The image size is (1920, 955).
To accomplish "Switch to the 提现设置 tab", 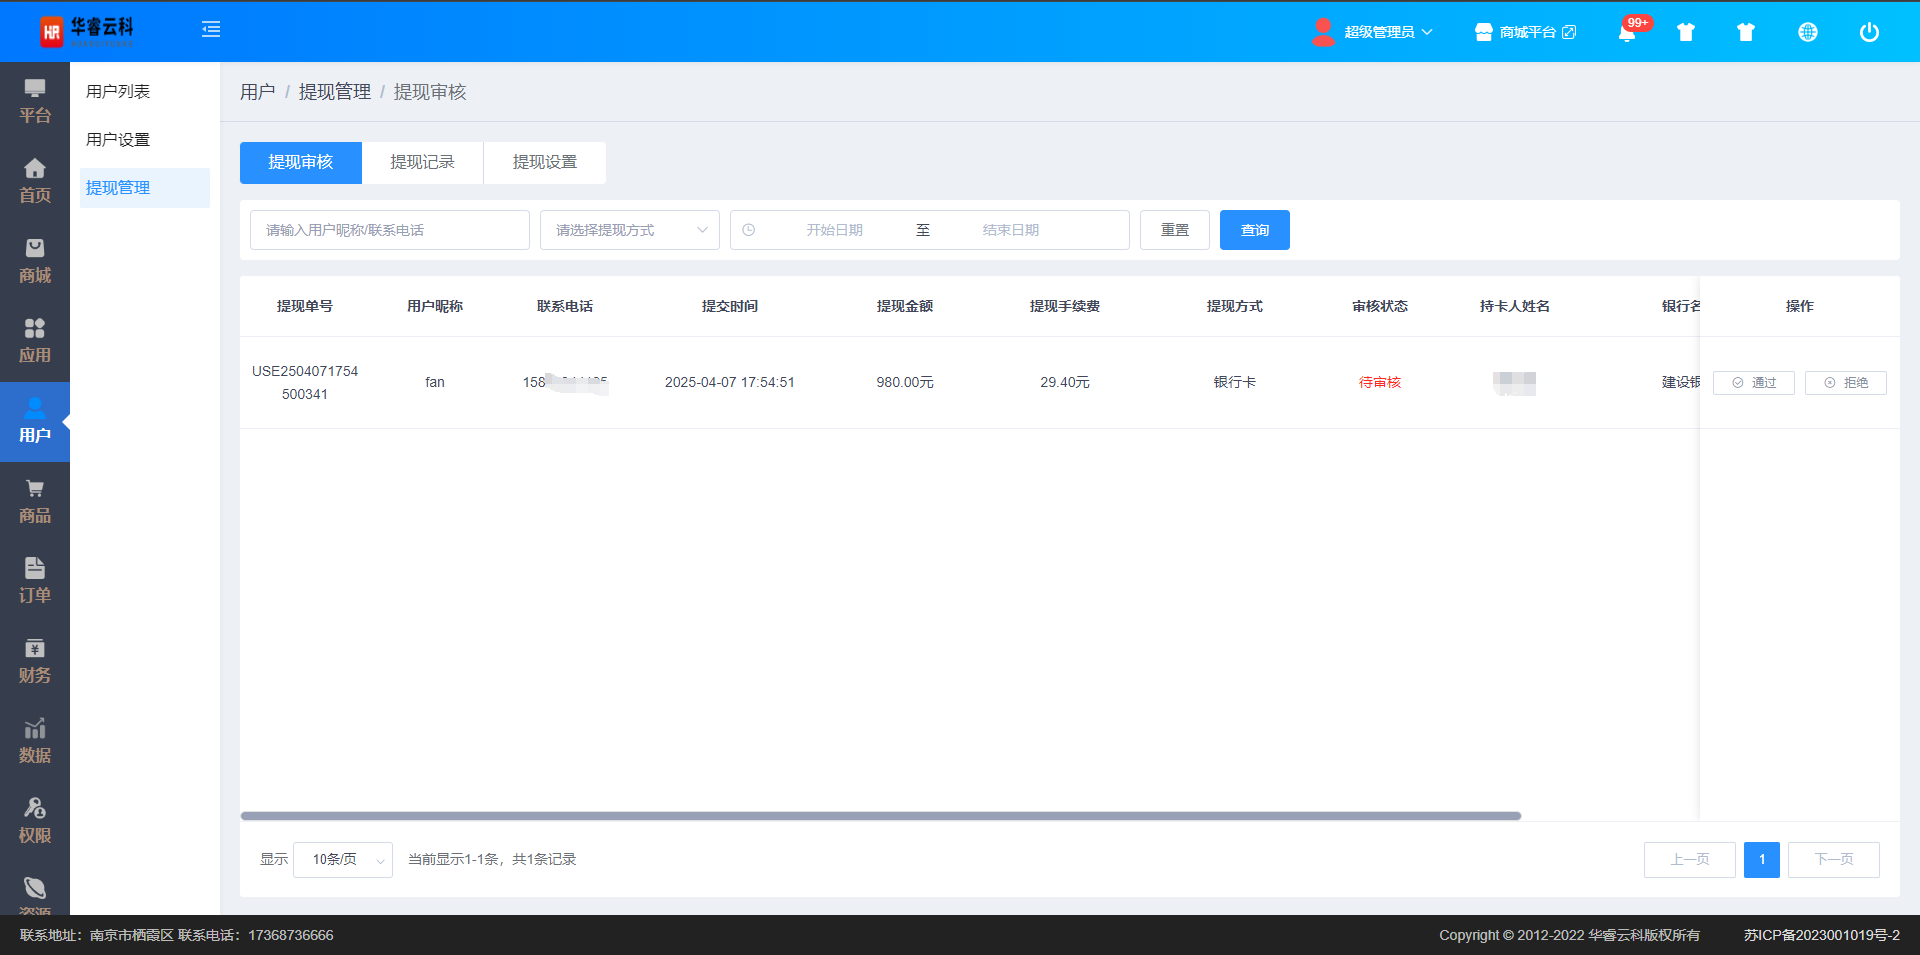I will (544, 162).
